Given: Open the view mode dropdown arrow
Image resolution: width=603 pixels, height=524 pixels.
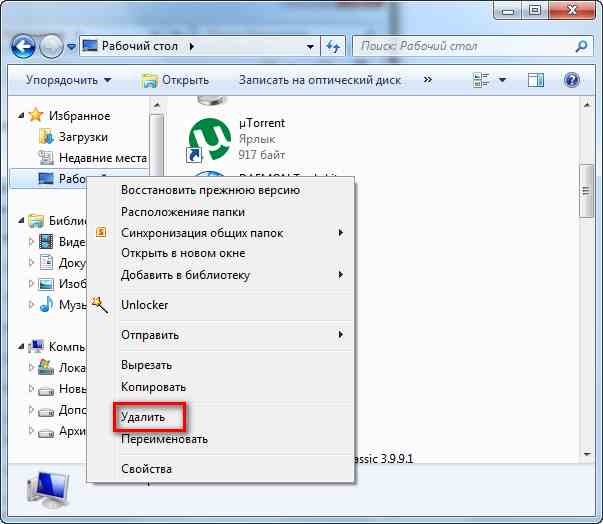Looking at the screenshot, I should coord(502,80).
